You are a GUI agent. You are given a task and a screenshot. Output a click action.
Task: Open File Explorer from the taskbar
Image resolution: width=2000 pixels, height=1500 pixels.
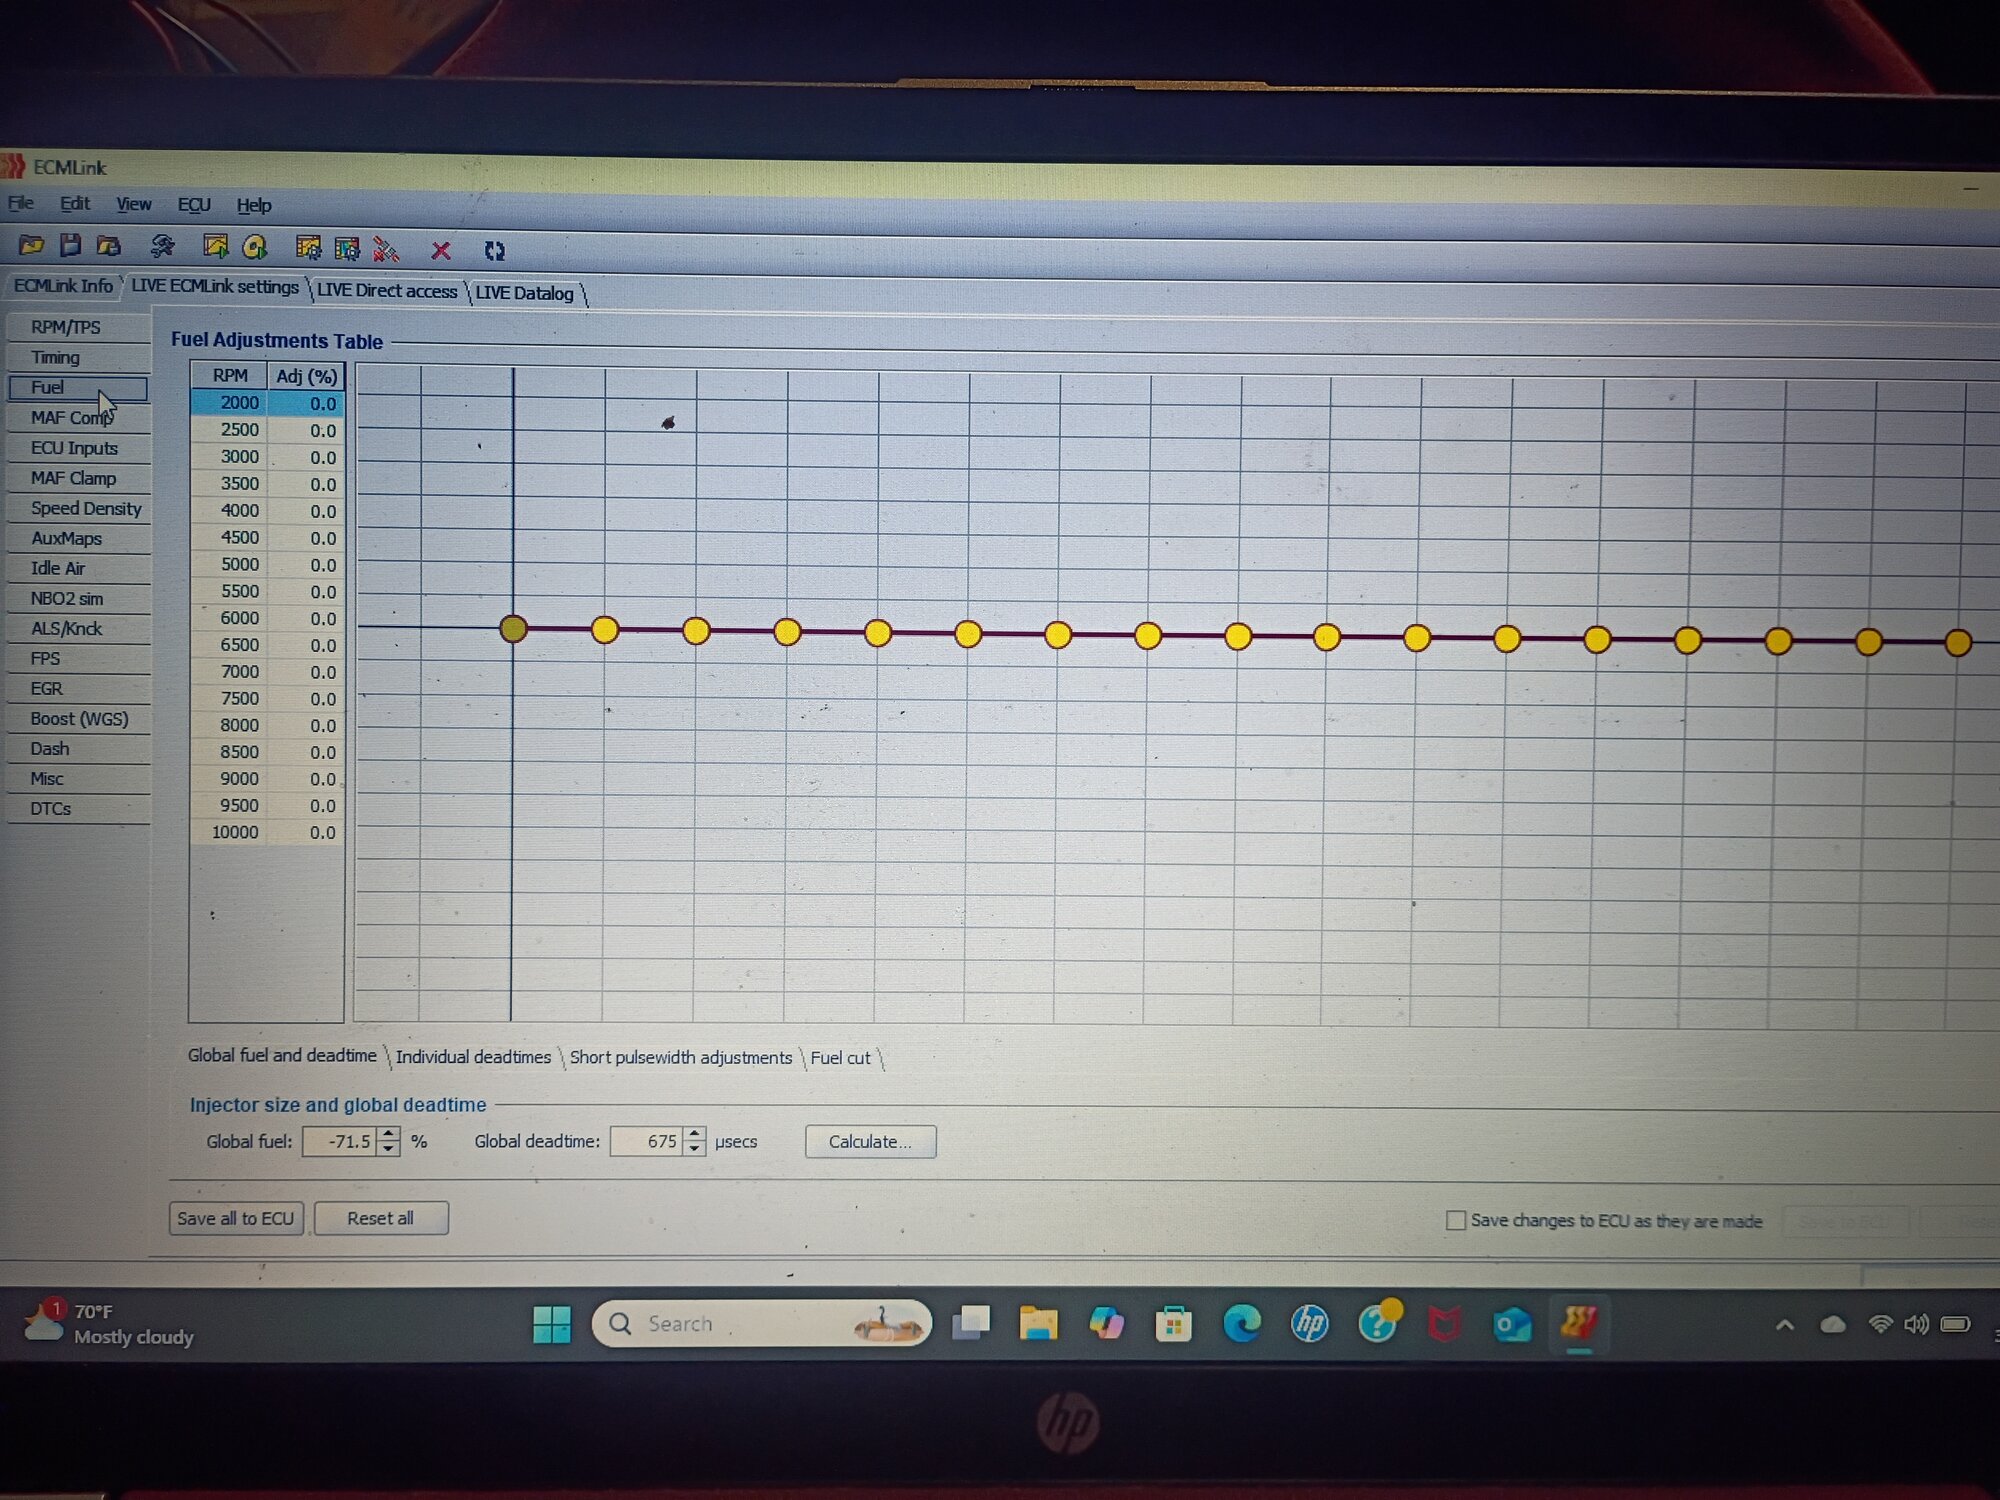point(1038,1323)
